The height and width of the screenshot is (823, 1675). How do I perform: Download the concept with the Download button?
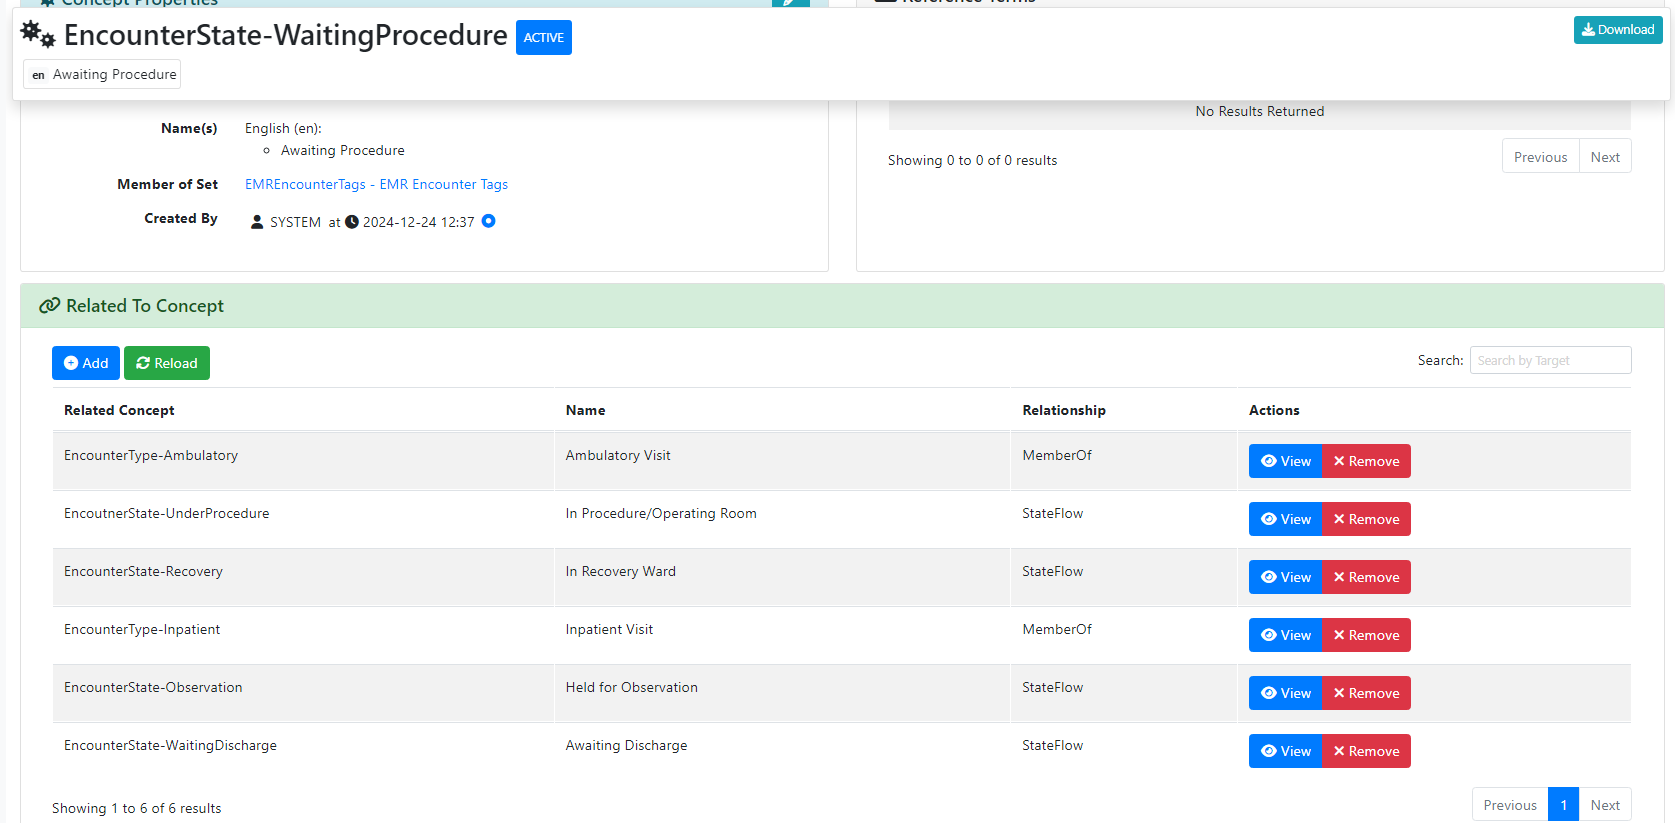1617,30
